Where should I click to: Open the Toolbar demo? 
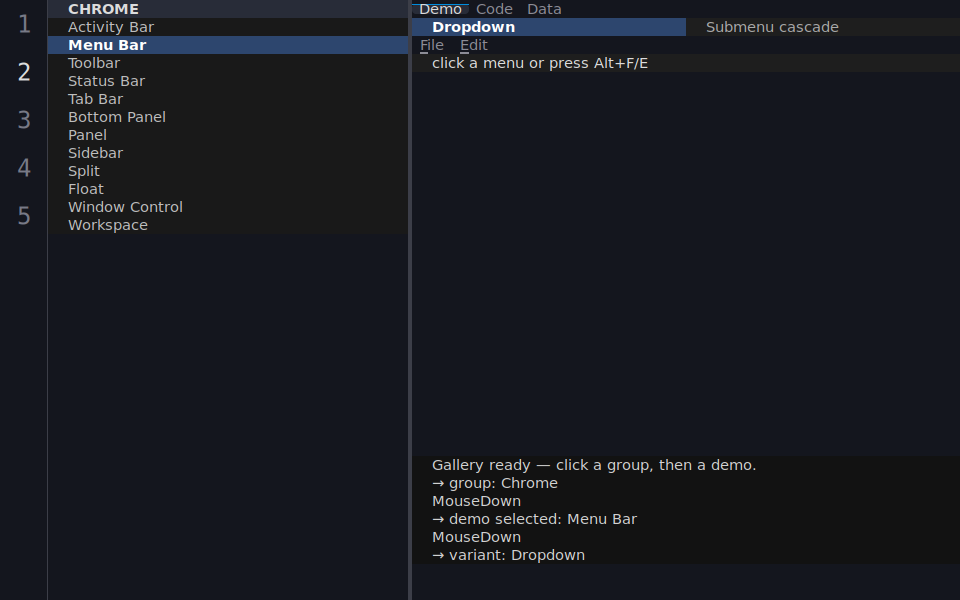(228, 63)
